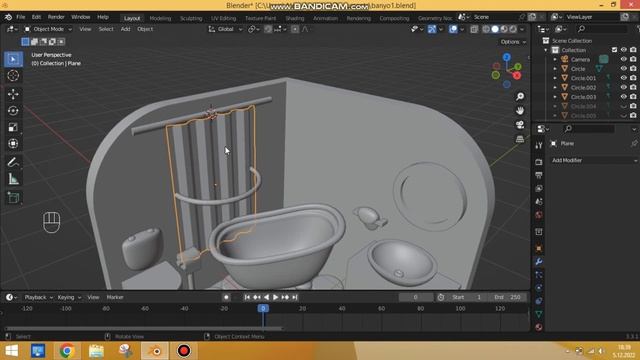Open the timeline Marker menu
Image resolution: width=640 pixels, height=360 pixels.
point(115,297)
